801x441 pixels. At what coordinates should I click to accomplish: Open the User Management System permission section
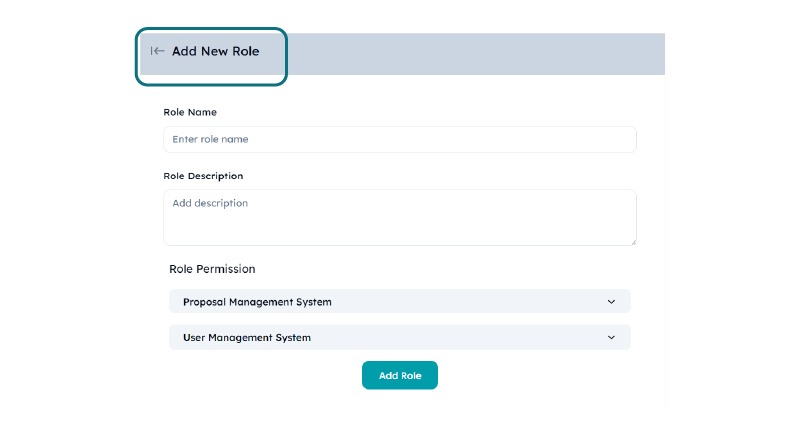coord(400,338)
